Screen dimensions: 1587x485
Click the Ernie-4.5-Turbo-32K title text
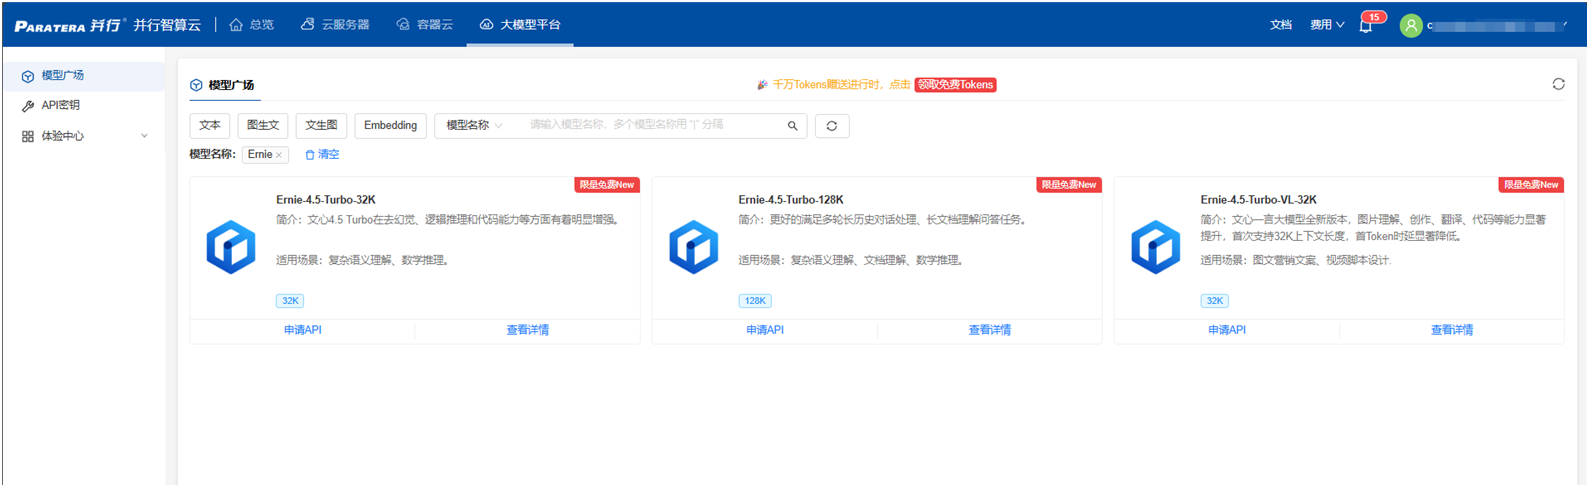[326, 200]
